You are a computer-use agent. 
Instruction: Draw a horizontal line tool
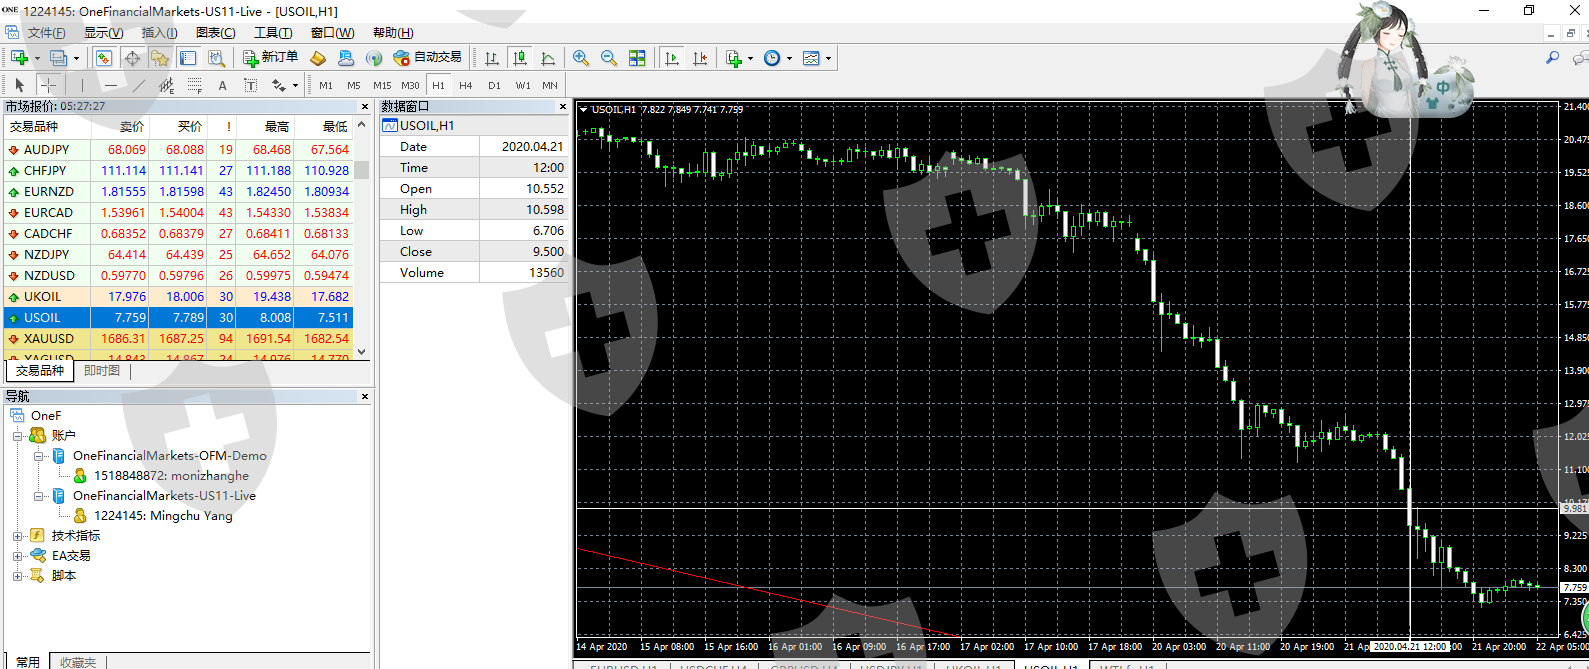[x=111, y=85]
